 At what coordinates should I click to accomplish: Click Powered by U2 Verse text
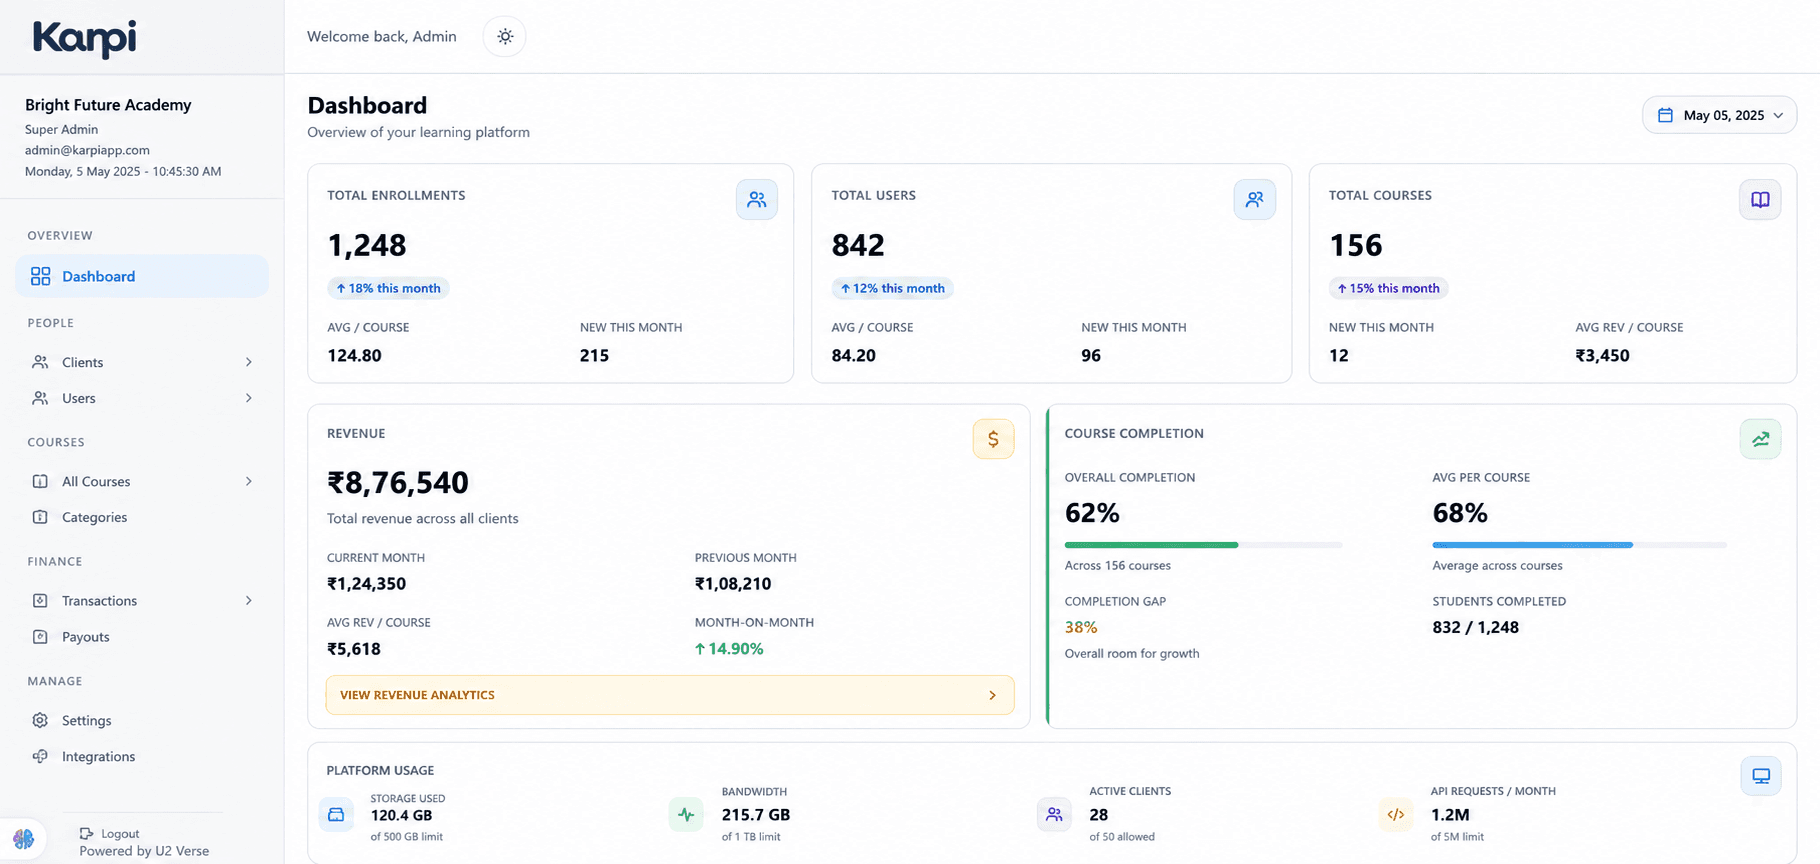click(144, 851)
